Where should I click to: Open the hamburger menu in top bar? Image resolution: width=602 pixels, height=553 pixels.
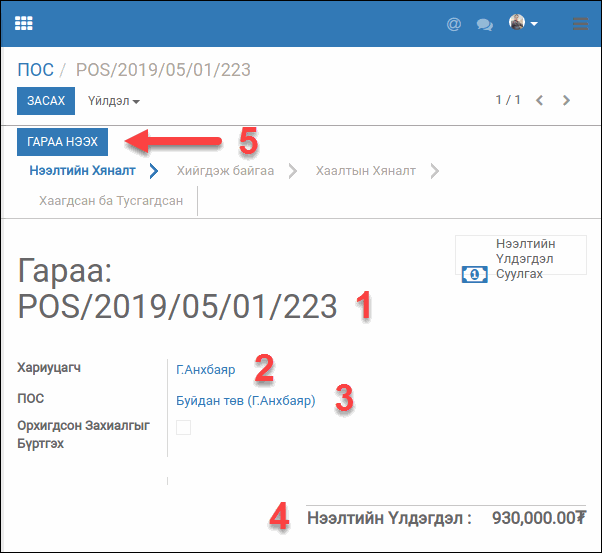(x=580, y=24)
